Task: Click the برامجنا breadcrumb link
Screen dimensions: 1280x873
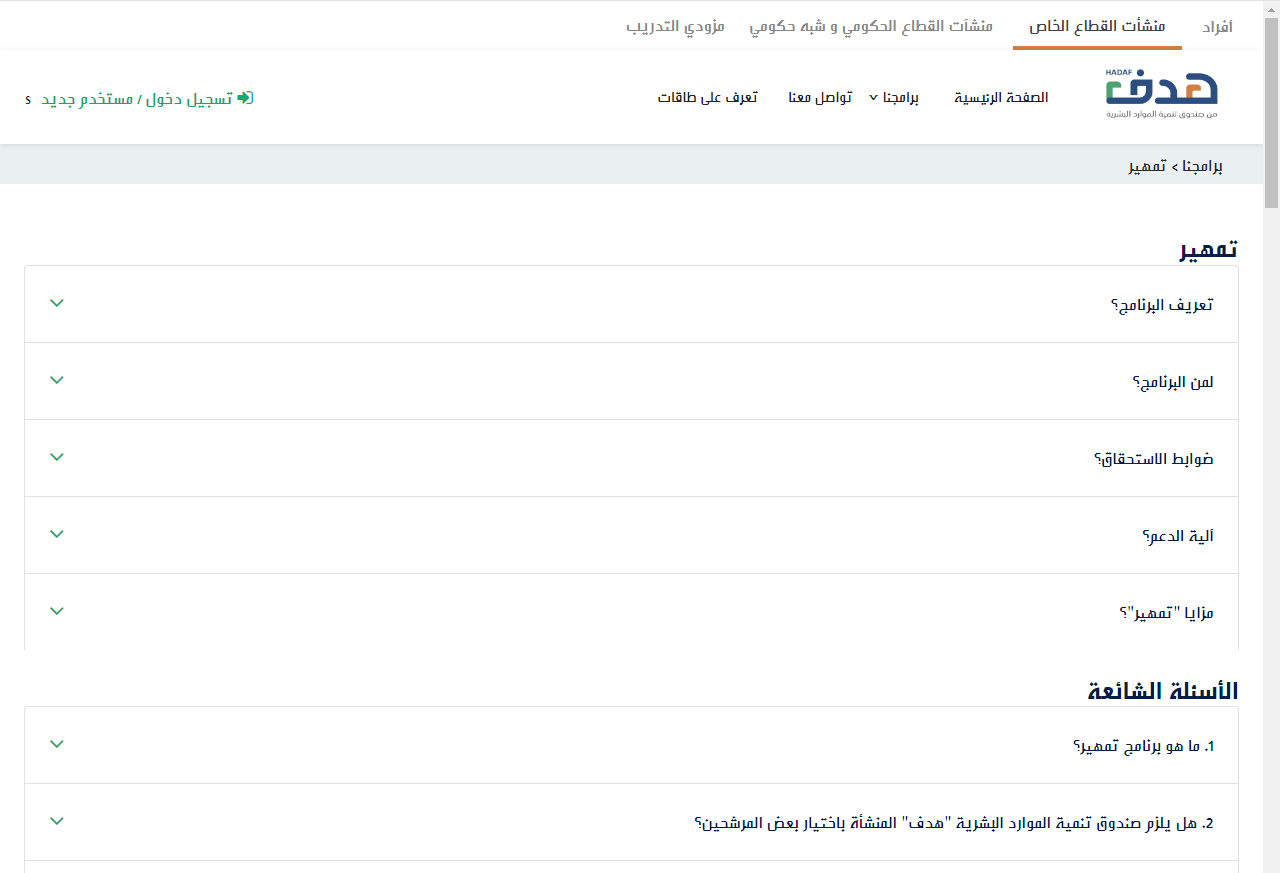Action: tap(1204, 165)
